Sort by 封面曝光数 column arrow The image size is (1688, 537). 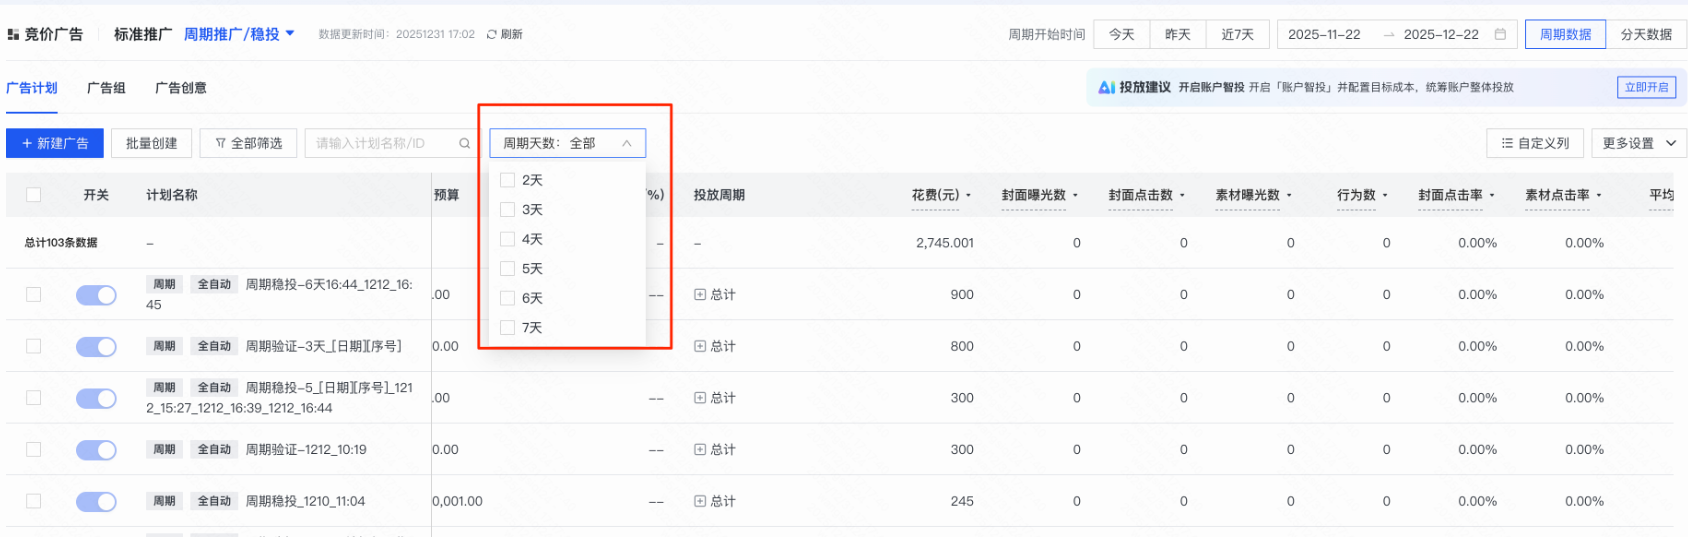1075,196
